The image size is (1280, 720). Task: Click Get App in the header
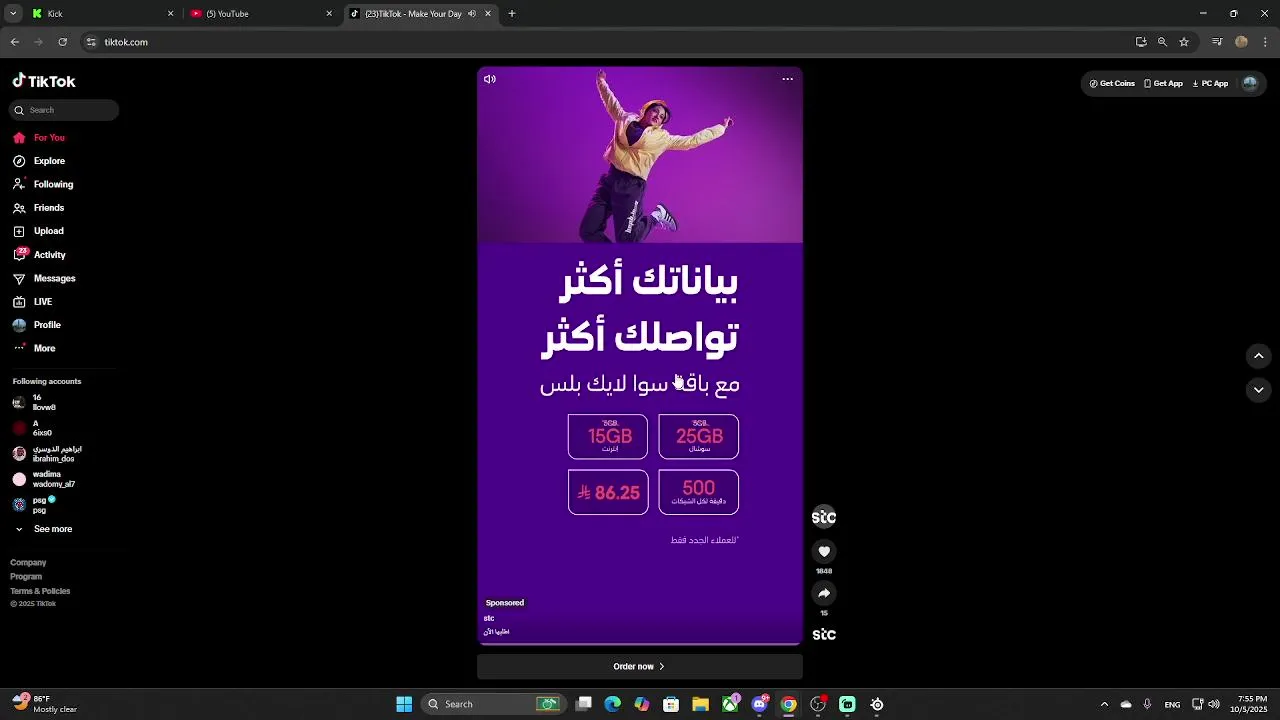pyautogui.click(x=1163, y=84)
